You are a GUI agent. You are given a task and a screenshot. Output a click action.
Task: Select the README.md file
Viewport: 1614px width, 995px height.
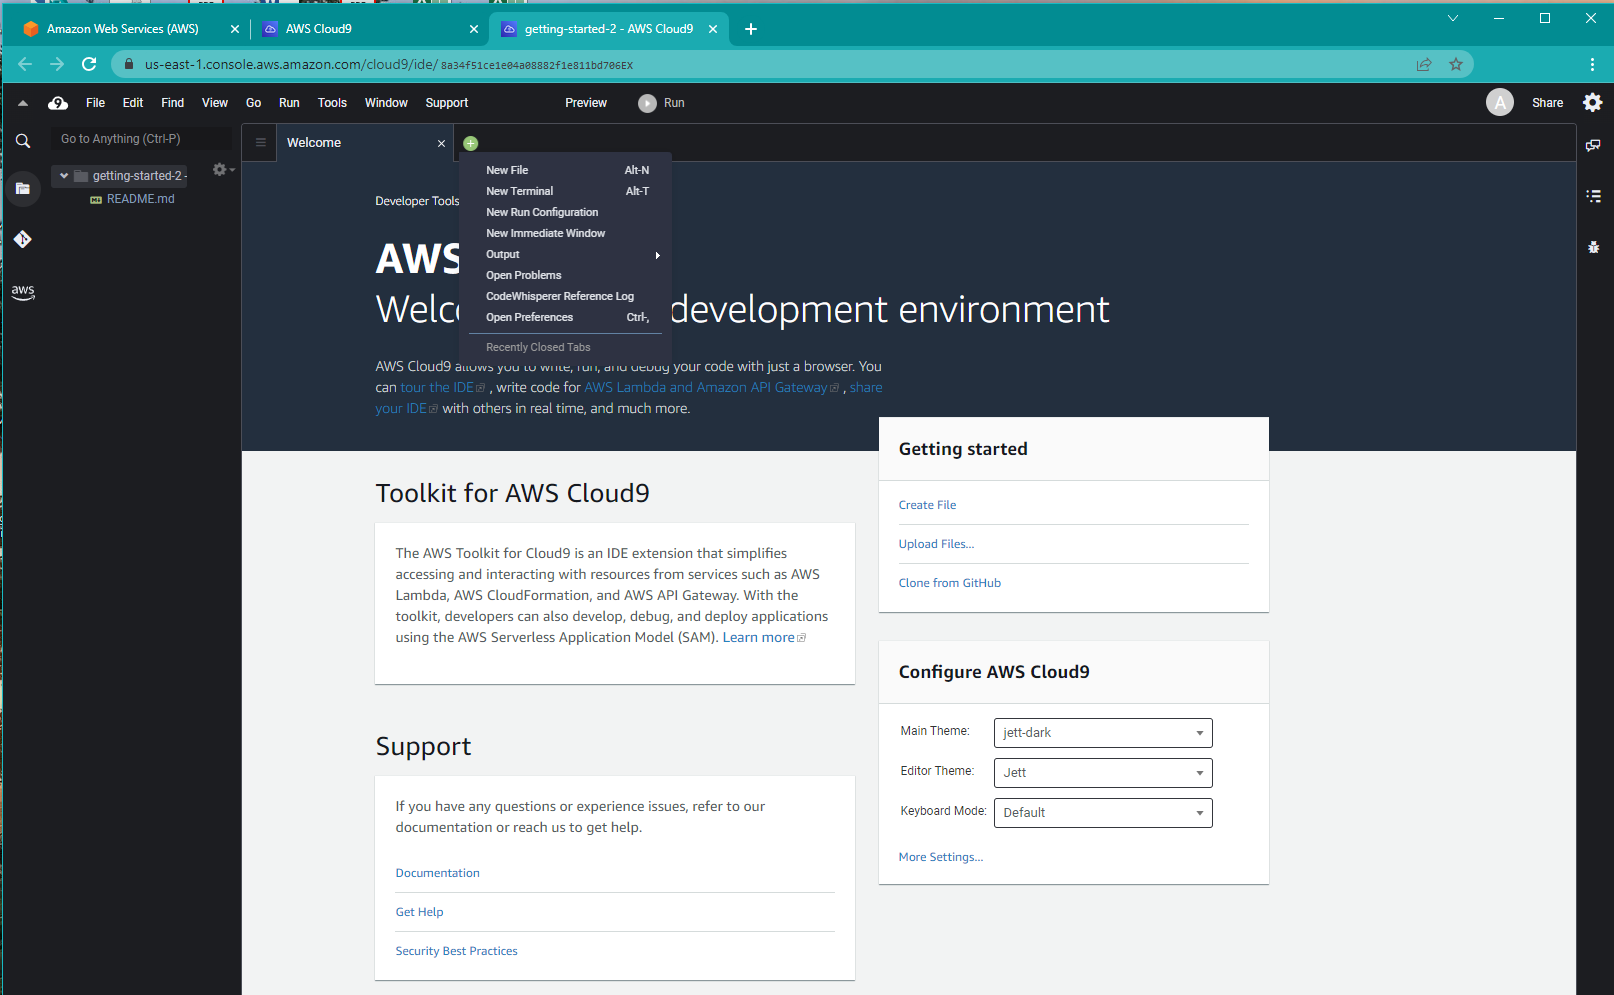(x=141, y=198)
